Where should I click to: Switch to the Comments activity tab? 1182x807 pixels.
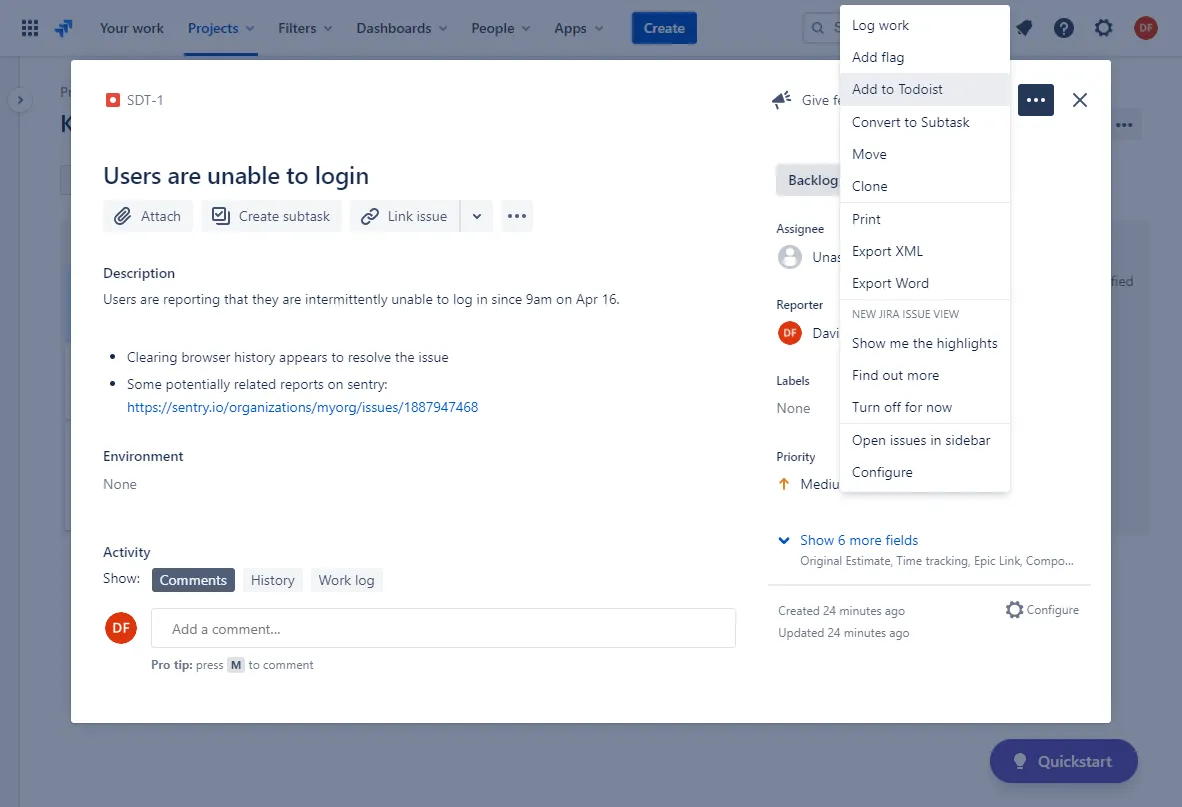pos(193,580)
